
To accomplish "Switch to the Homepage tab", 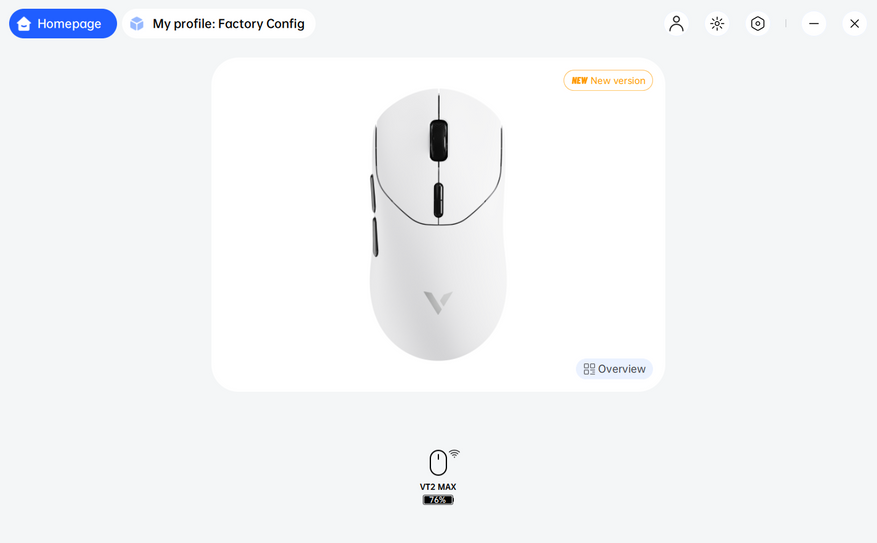I will click(63, 23).
